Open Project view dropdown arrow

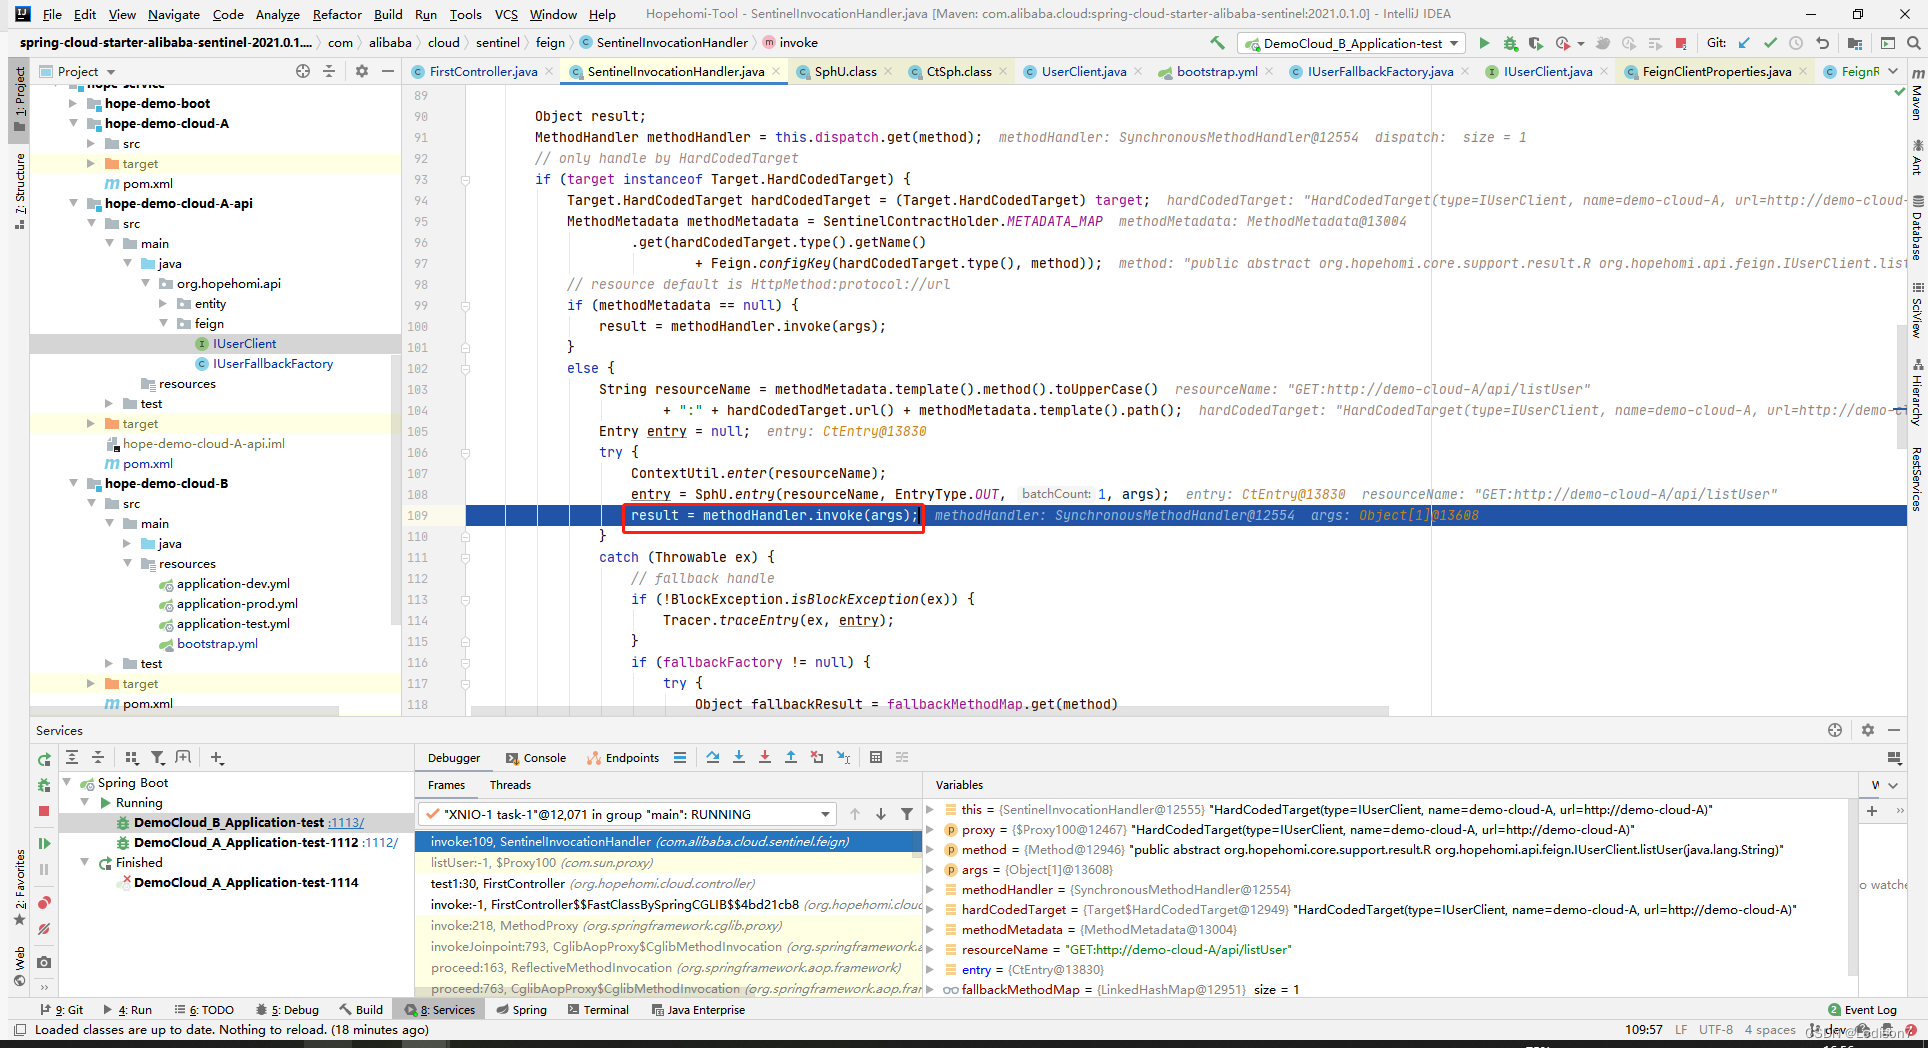tap(111, 72)
